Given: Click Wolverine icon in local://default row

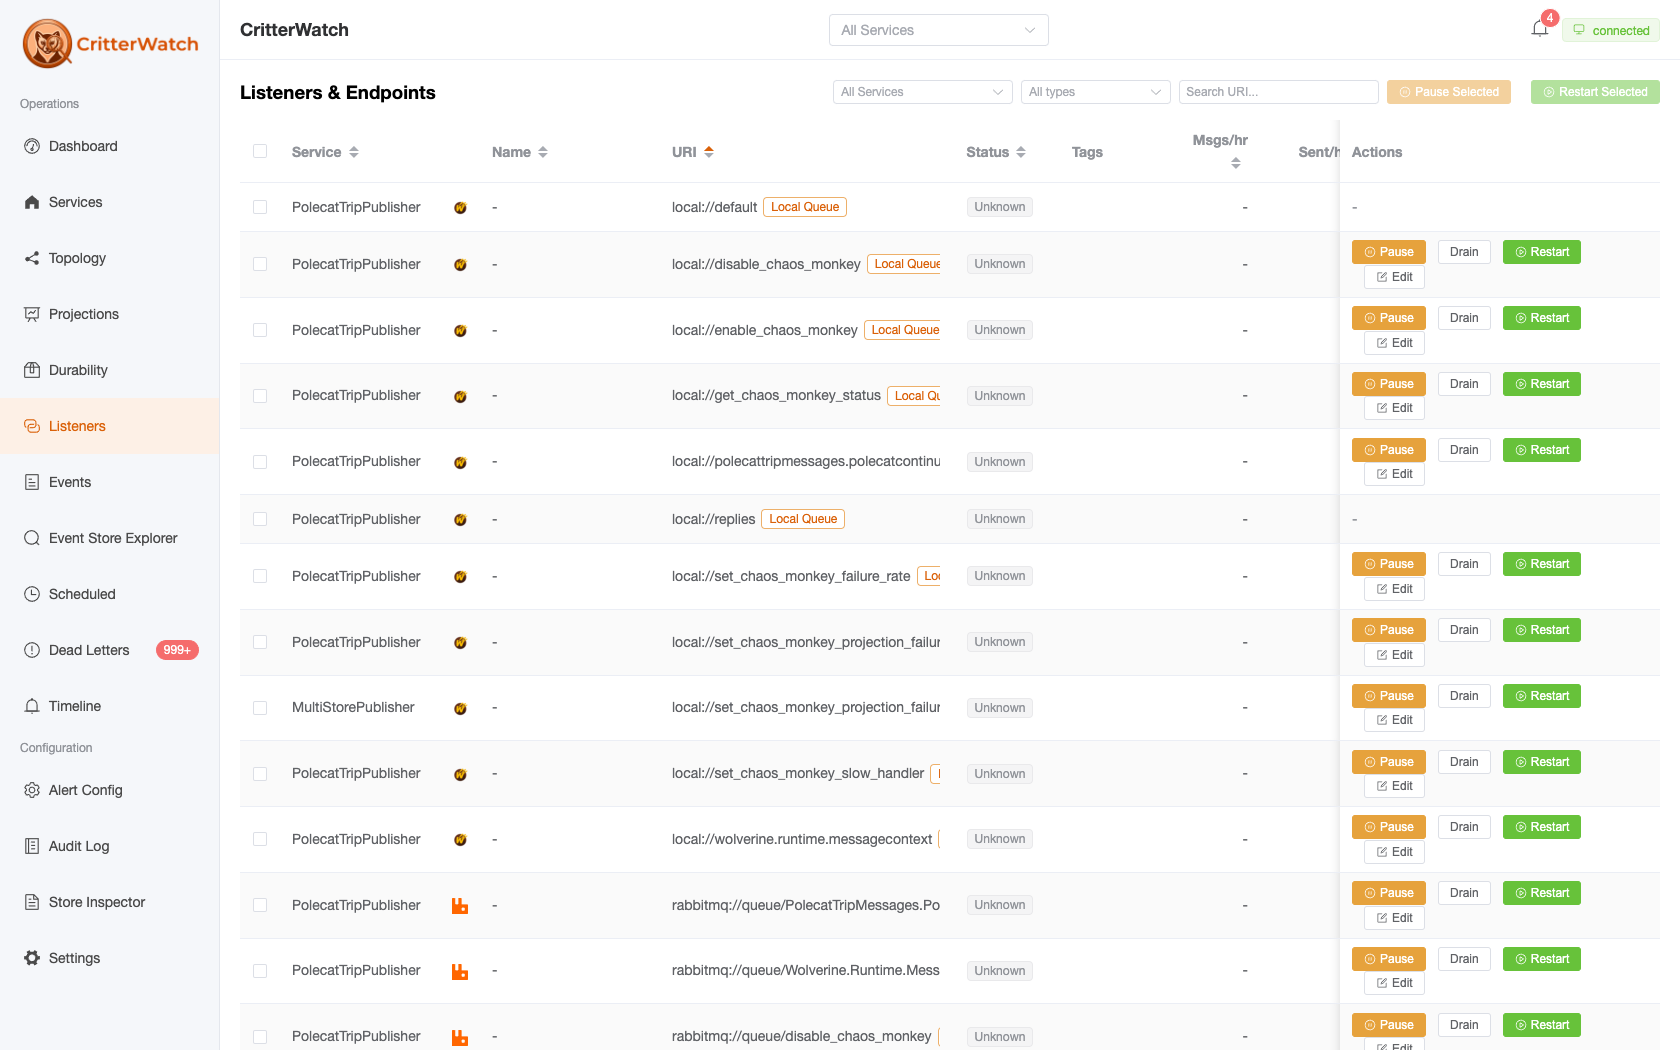Looking at the screenshot, I should (460, 208).
